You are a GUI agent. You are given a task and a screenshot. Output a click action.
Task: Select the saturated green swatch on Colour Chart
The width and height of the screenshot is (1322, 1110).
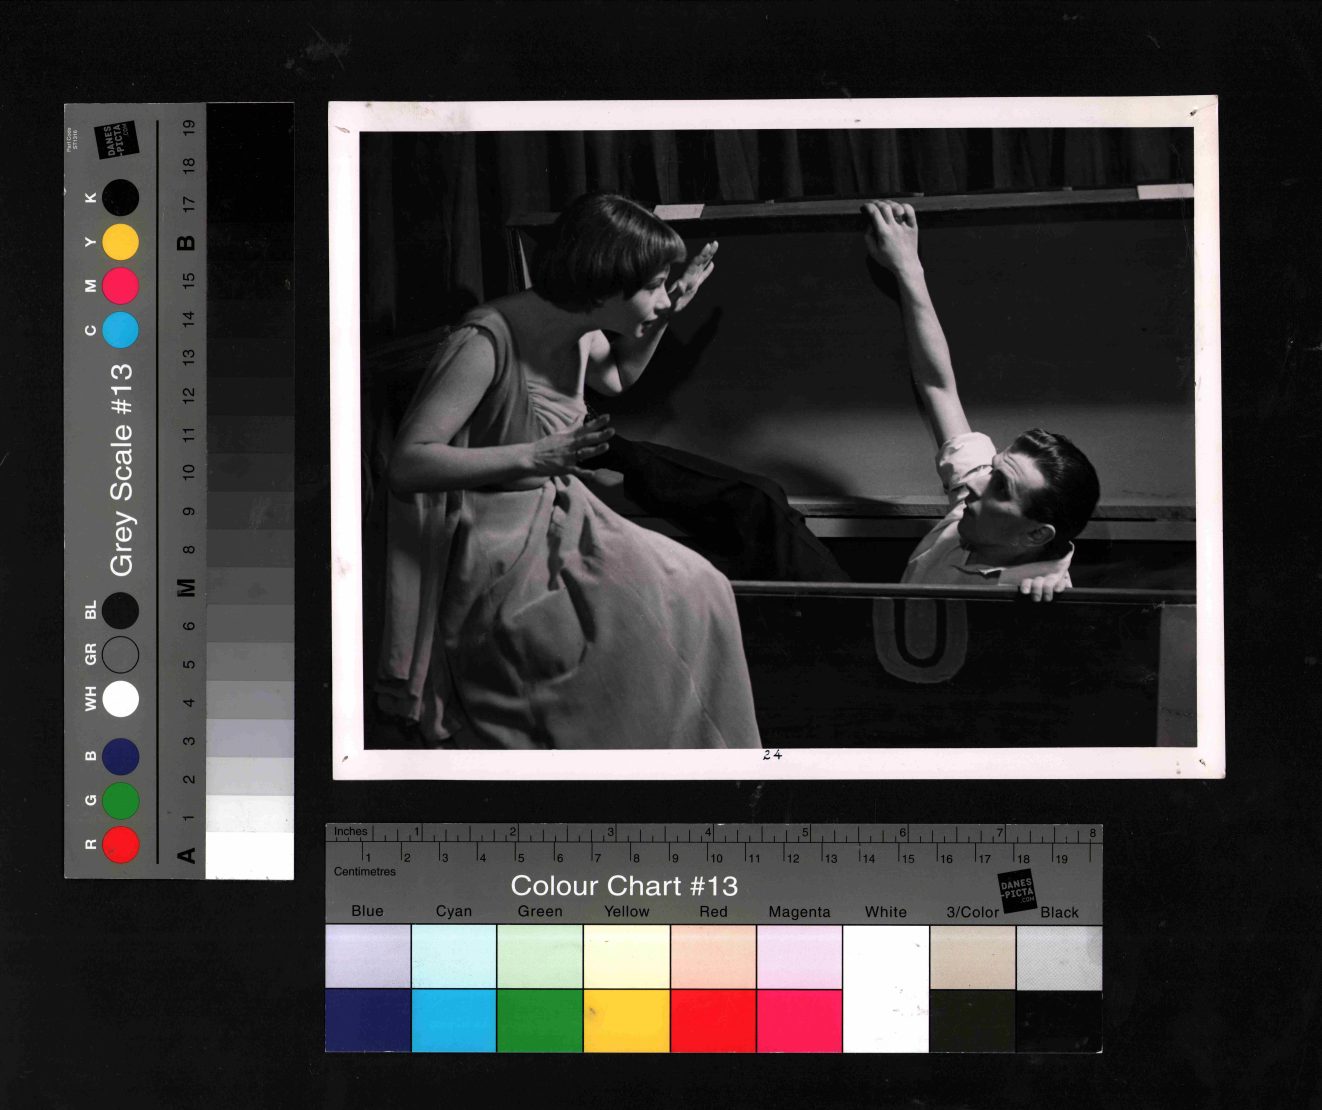point(540,1021)
